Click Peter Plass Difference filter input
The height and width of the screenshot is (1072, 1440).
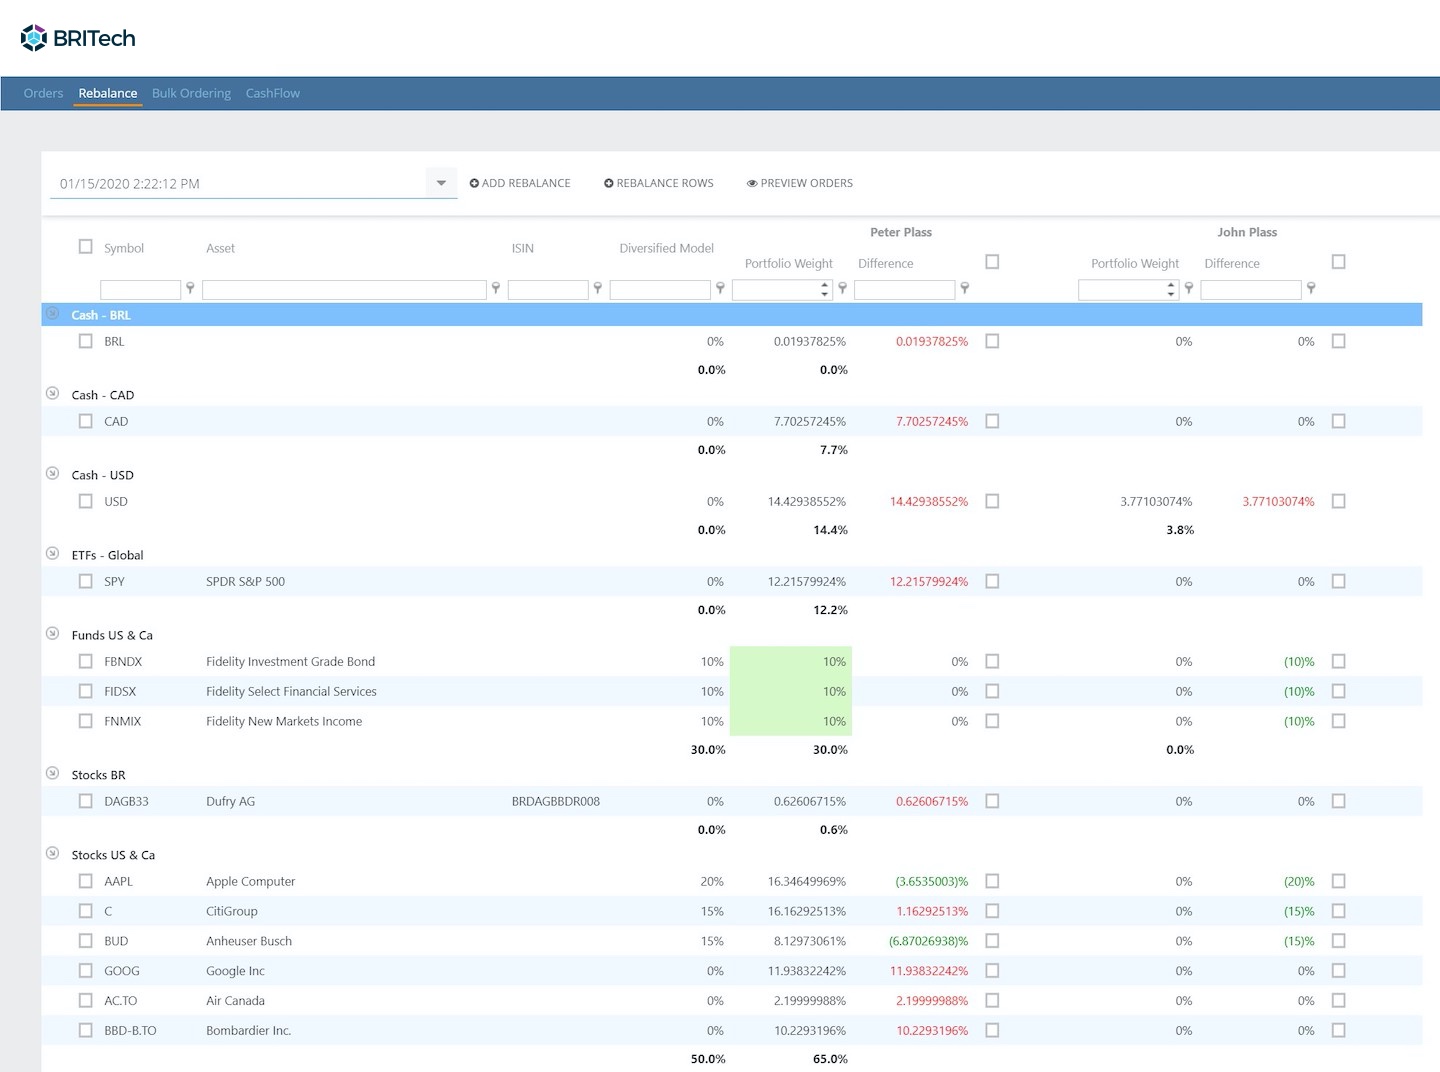tap(905, 290)
